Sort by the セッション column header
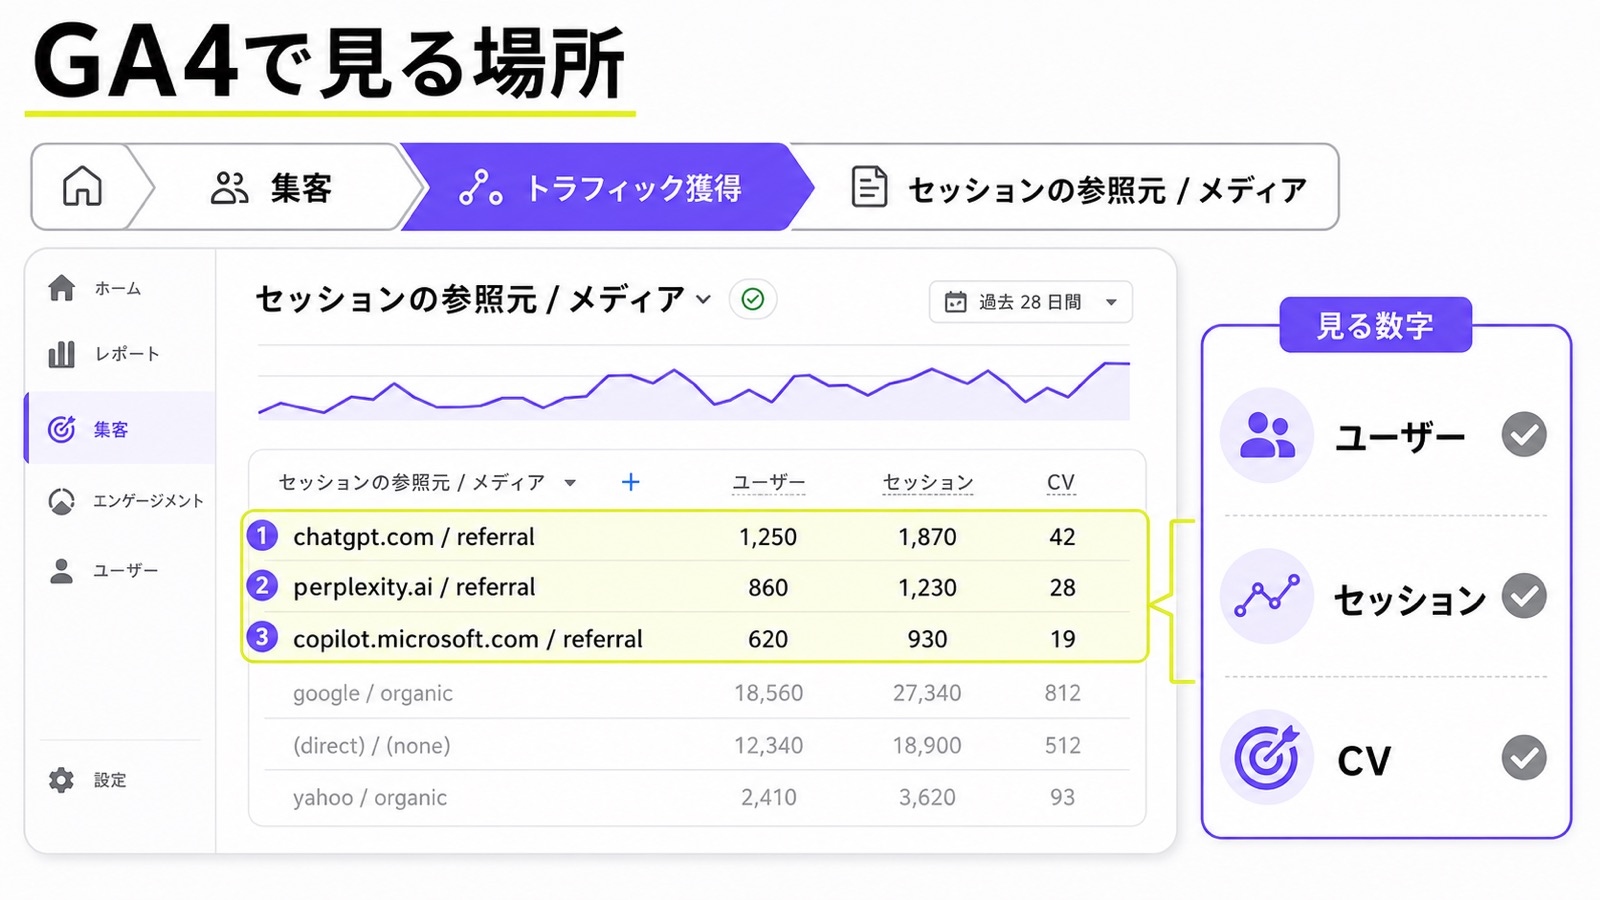The height and width of the screenshot is (900, 1600). [x=927, y=483]
